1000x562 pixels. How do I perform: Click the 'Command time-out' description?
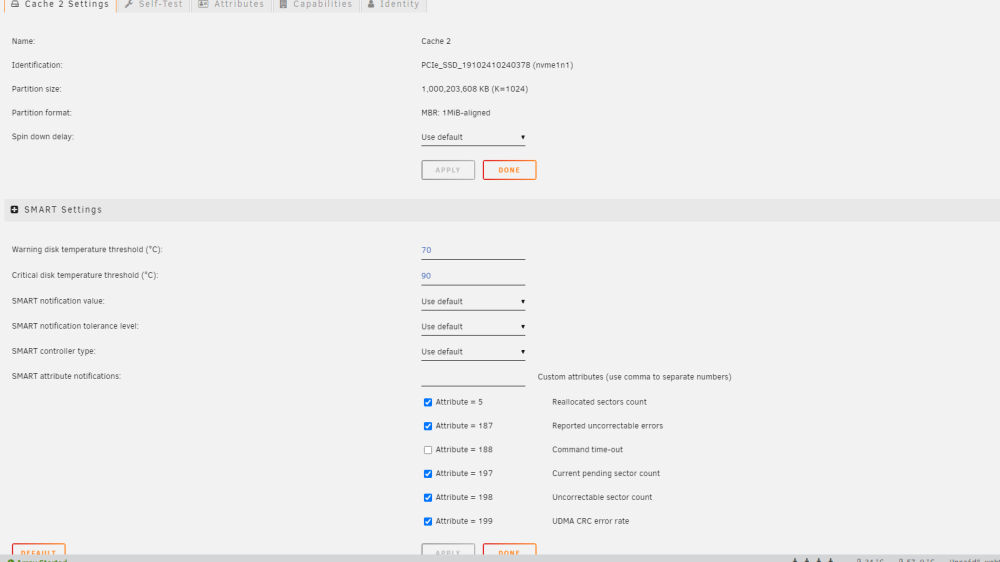point(587,449)
